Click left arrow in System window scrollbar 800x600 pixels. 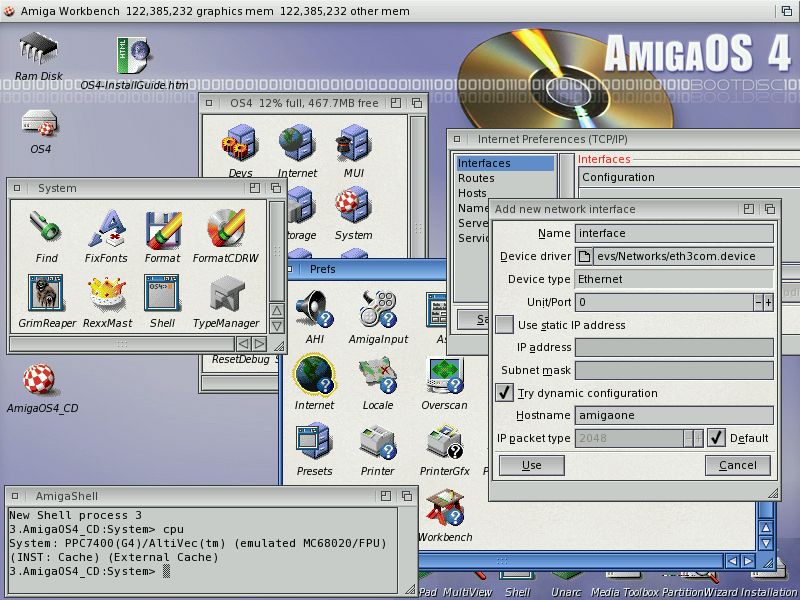tap(243, 344)
